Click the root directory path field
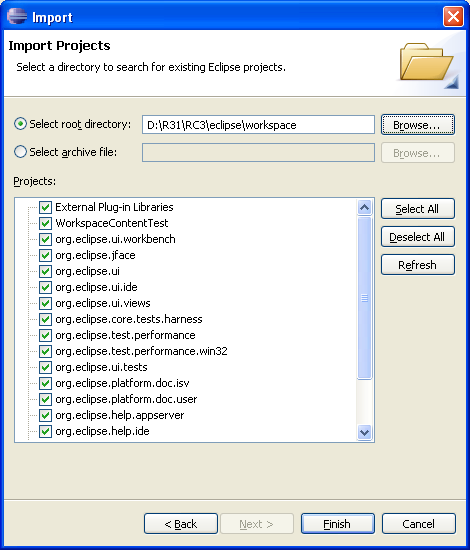 click(258, 125)
